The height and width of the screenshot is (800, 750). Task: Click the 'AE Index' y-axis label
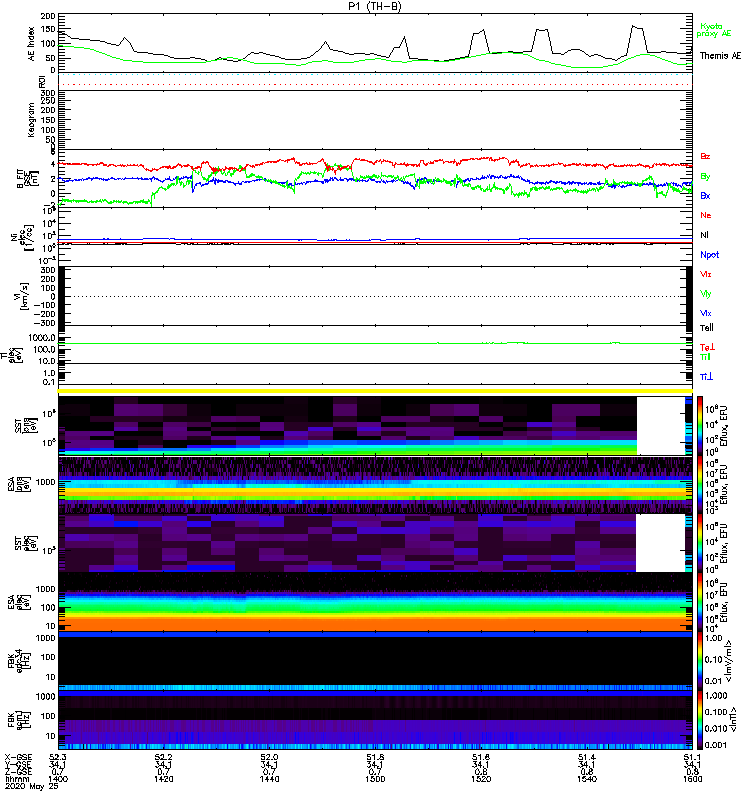click(32, 44)
